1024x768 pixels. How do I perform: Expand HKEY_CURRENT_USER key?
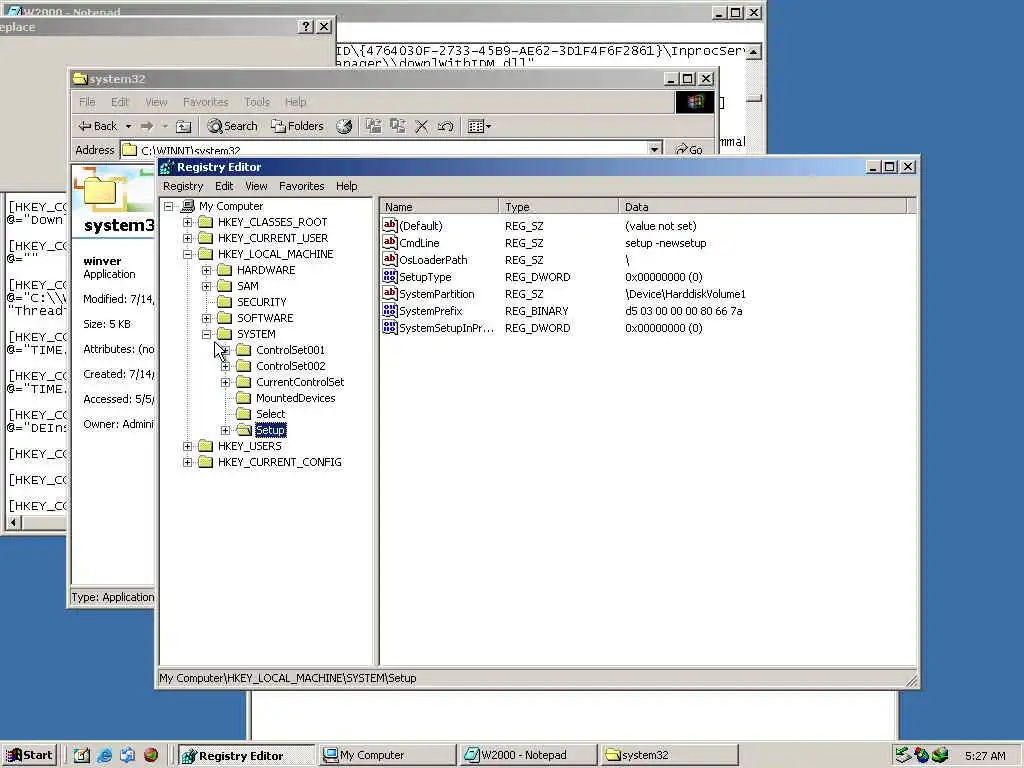click(187, 238)
